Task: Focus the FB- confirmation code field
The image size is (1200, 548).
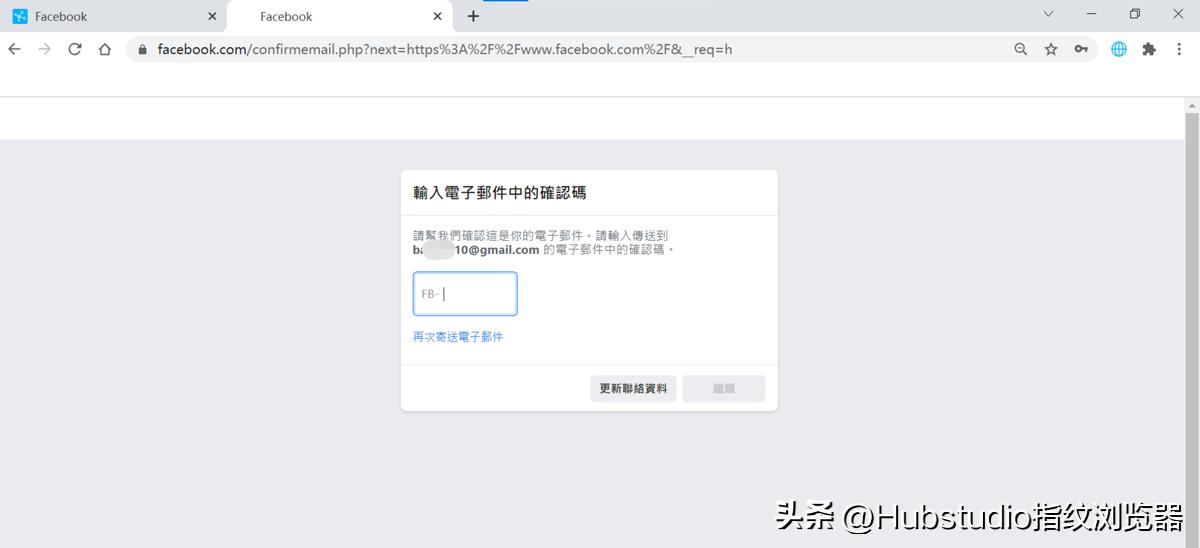Action: [465, 293]
